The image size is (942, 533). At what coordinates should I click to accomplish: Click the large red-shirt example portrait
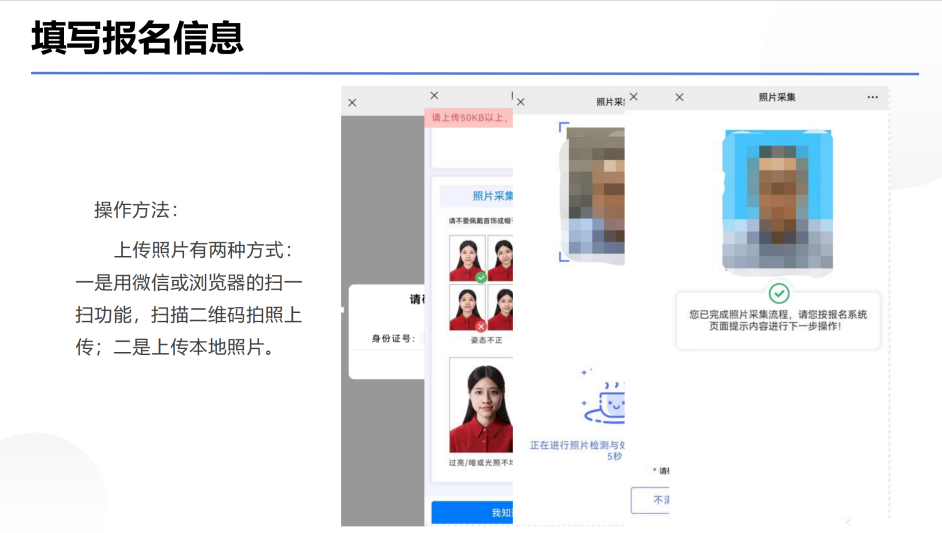[x=481, y=406]
